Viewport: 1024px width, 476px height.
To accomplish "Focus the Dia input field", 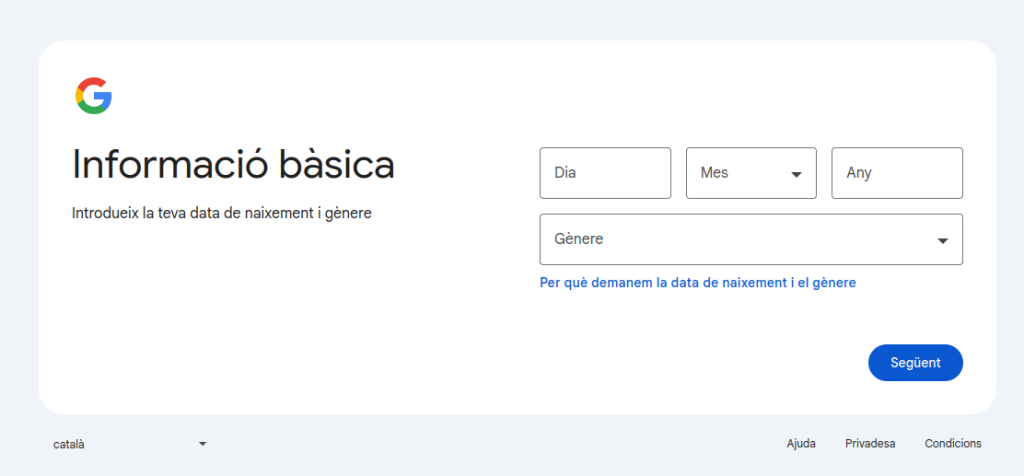I will point(605,173).
